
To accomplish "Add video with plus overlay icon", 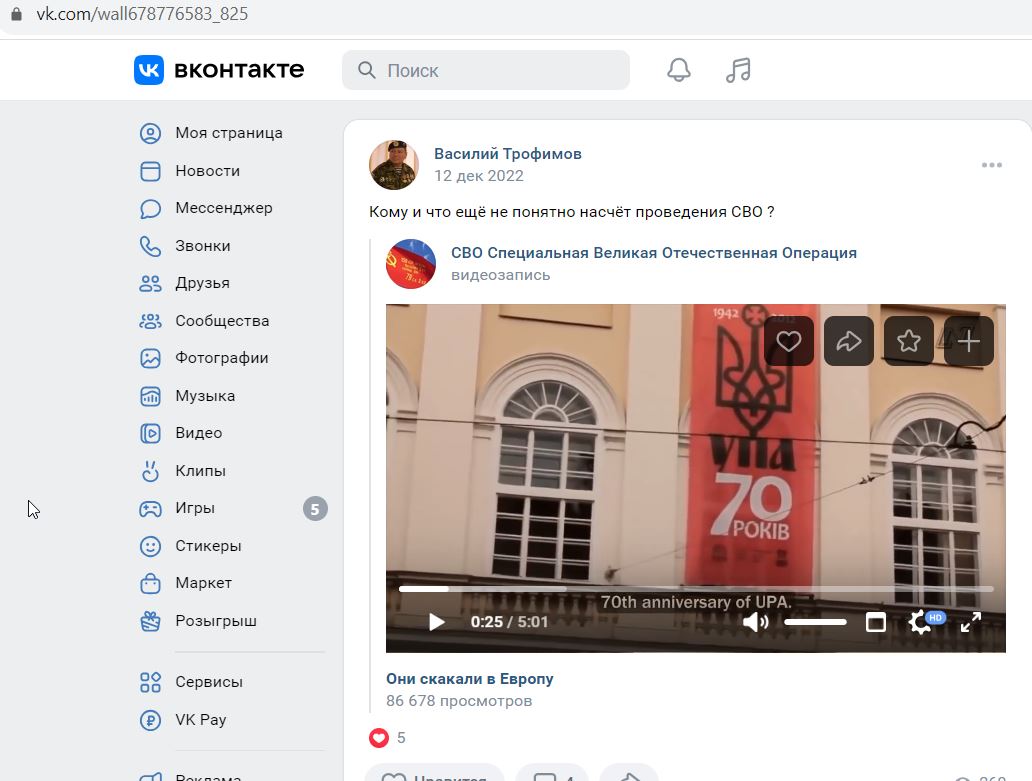I will 969,341.
